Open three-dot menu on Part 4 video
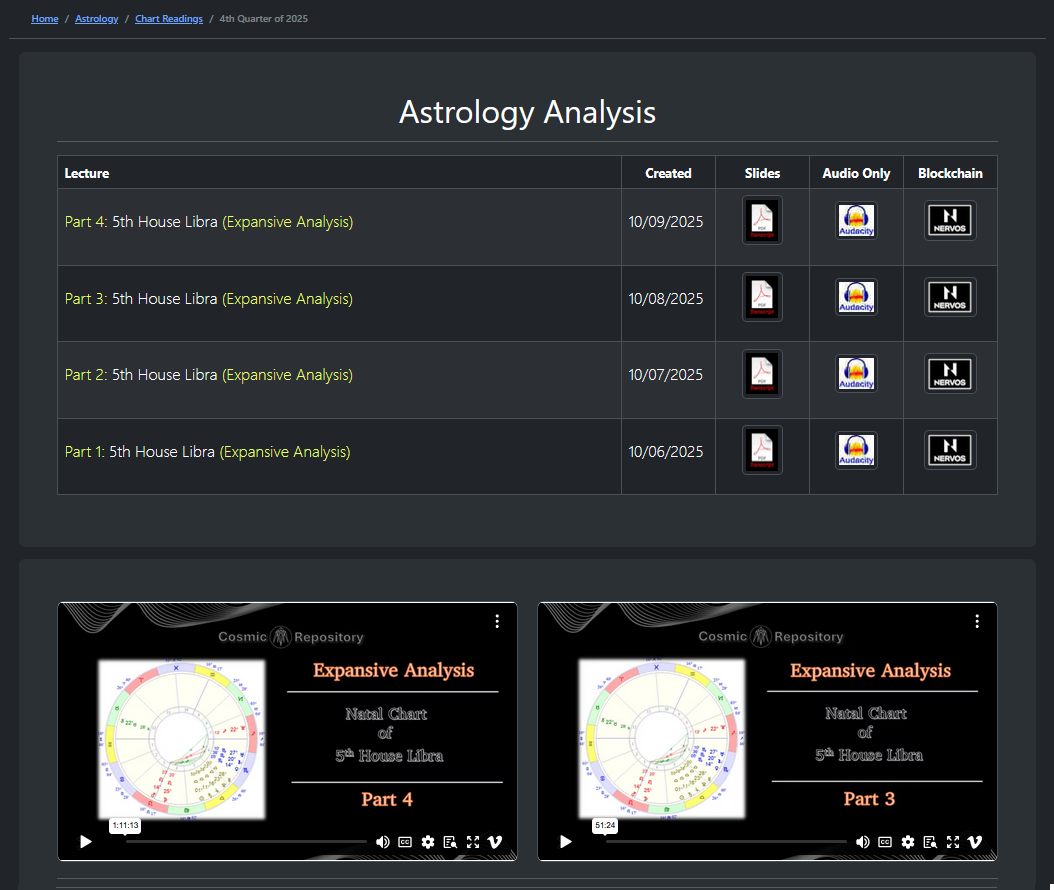 coord(497,621)
